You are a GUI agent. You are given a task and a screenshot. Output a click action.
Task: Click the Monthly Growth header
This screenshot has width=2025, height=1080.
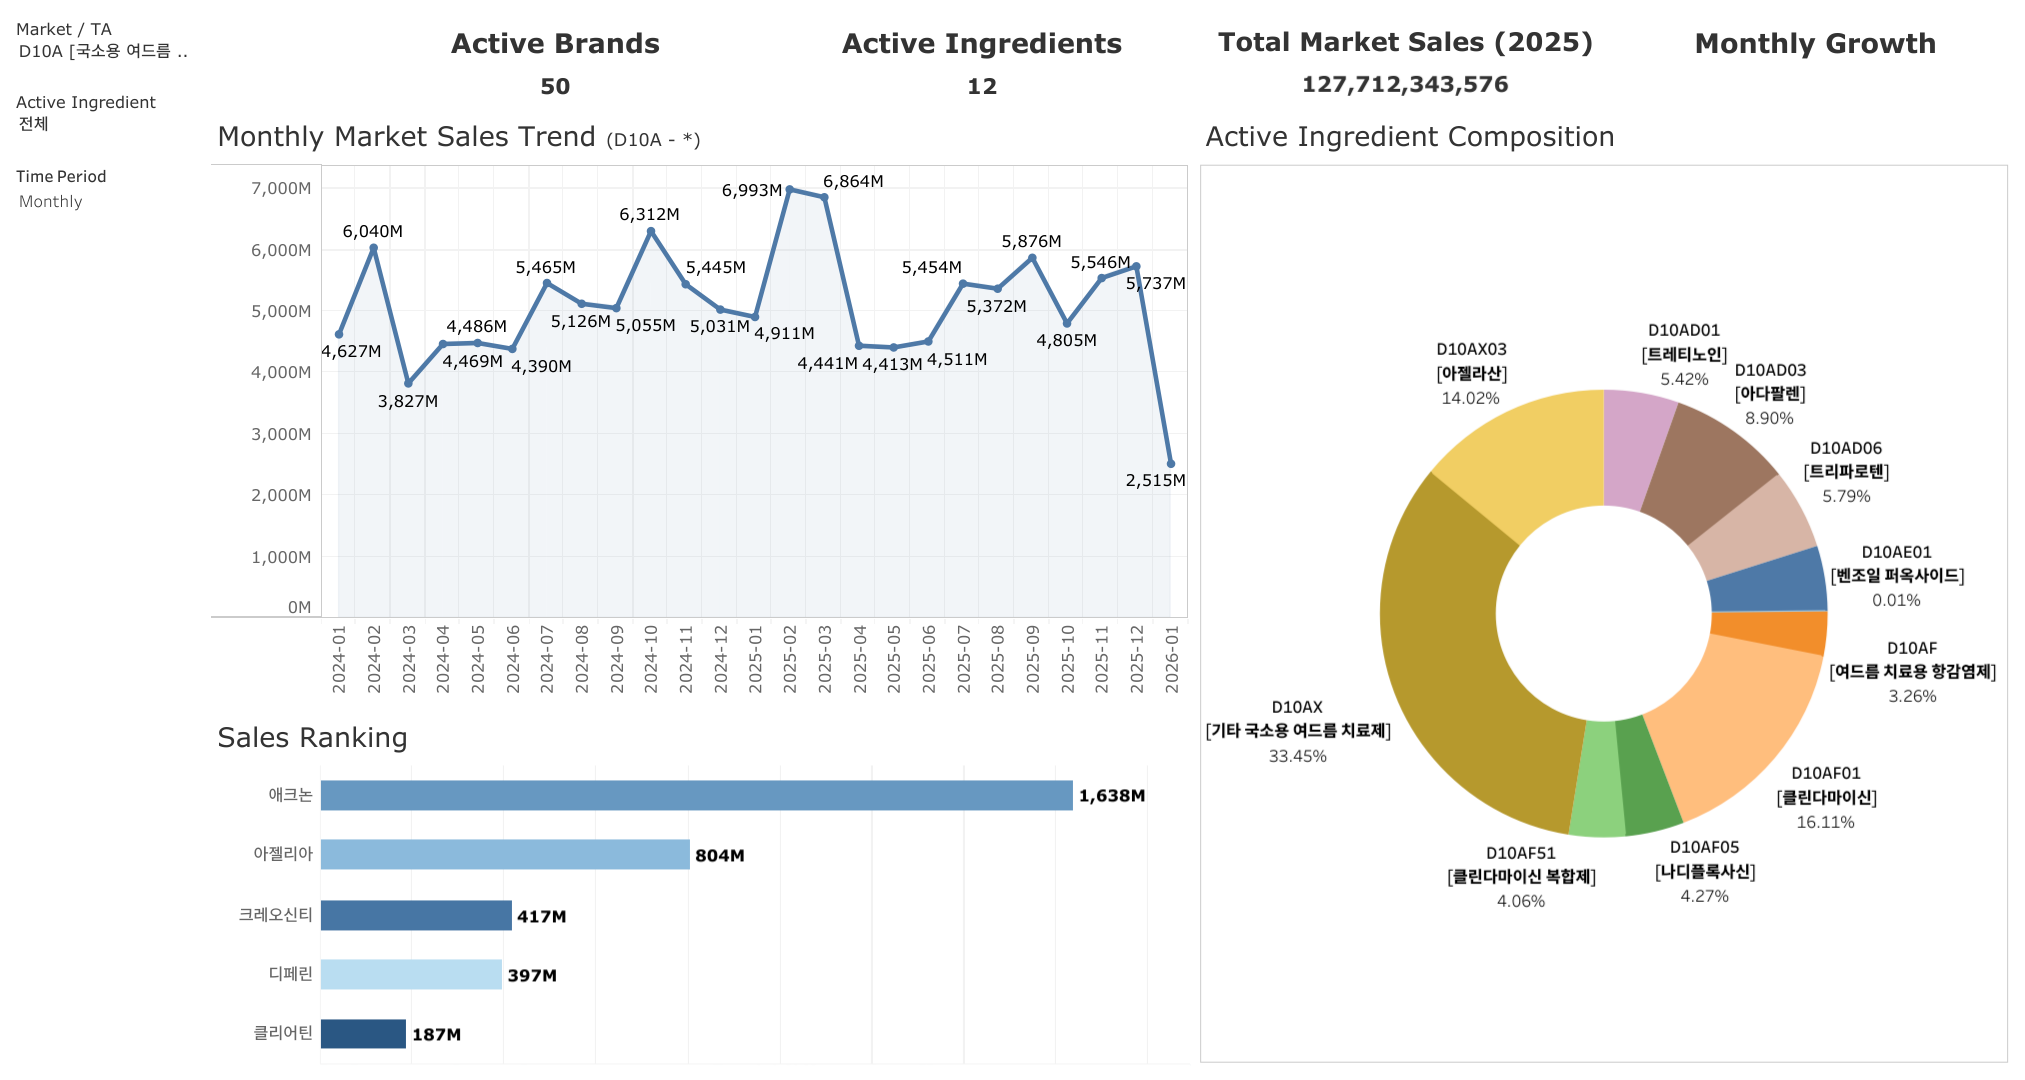(x=1815, y=44)
